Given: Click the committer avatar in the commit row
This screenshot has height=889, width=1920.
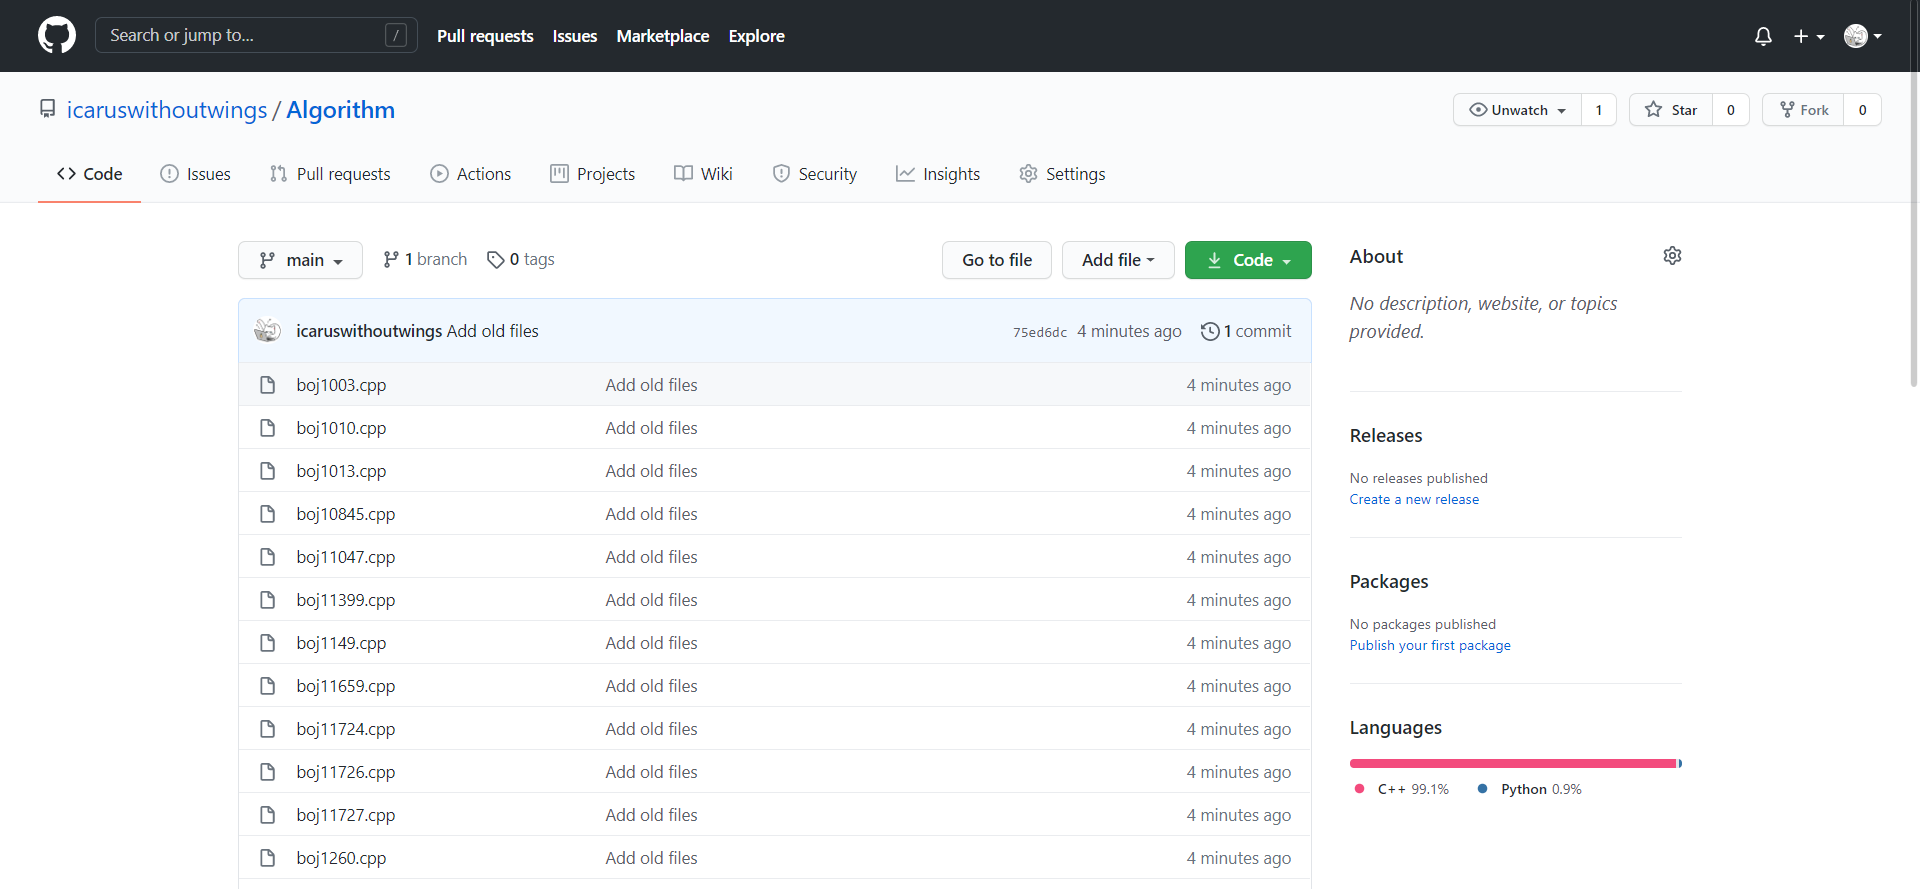Looking at the screenshot, I should pos(267,330).
